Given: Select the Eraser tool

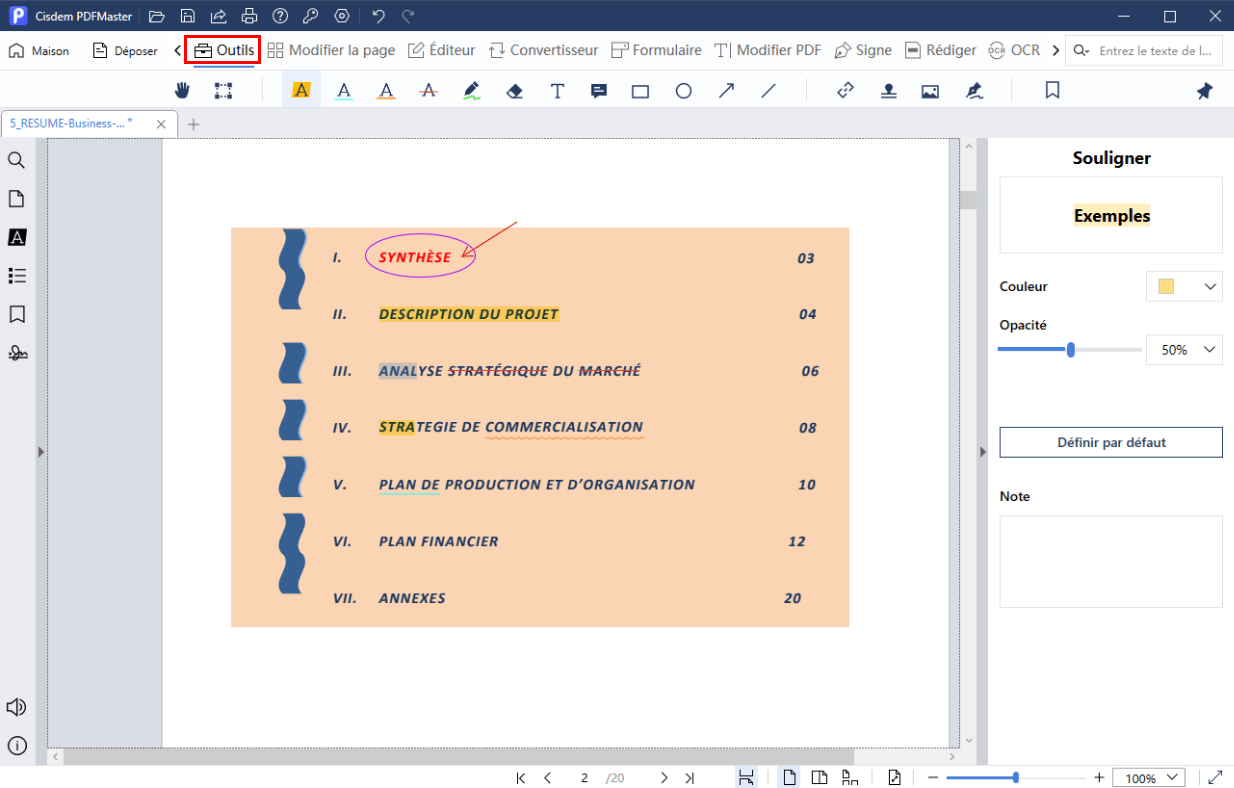Looking at the screenshot, I should coord(515,90).
